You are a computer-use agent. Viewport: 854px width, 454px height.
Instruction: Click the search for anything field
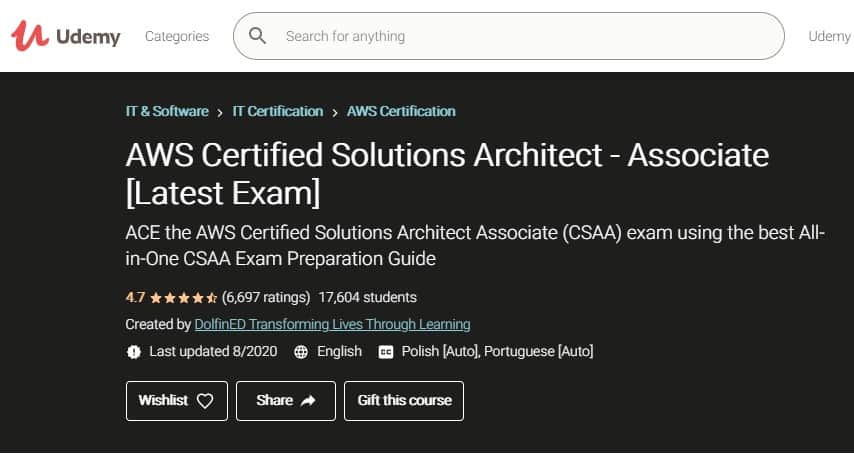coord(520,36)
